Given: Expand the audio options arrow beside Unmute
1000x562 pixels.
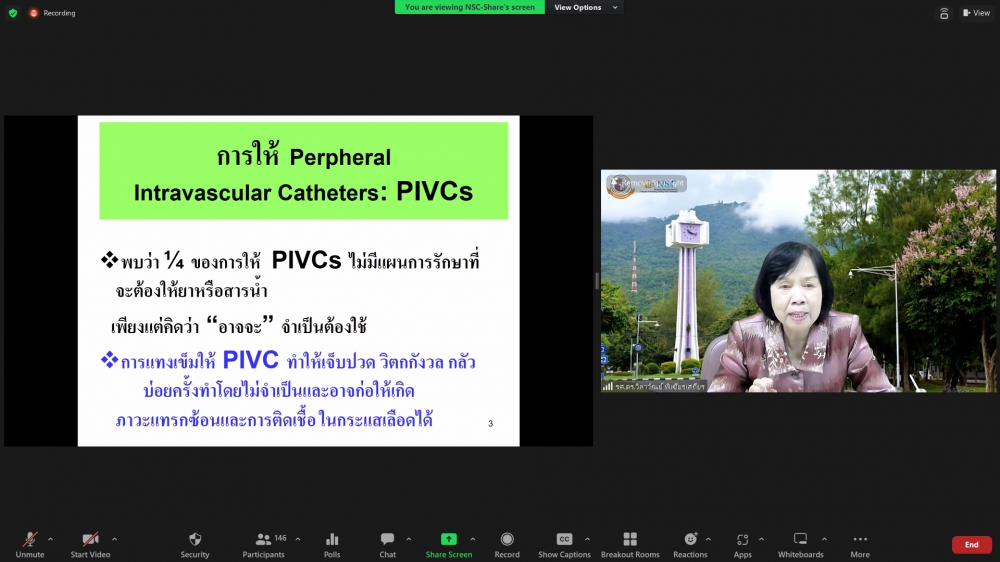Looking at the screenshot, I should tap(51, 539).
